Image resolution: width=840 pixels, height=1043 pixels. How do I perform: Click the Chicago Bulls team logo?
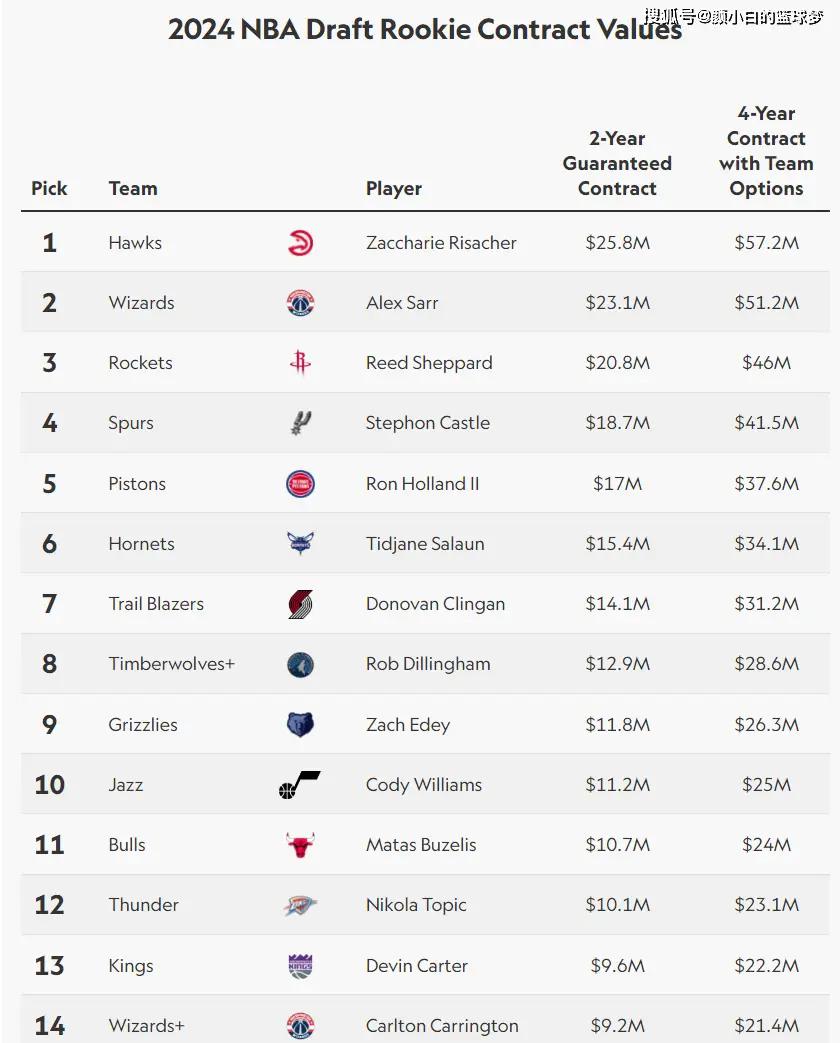pos(300,845)
